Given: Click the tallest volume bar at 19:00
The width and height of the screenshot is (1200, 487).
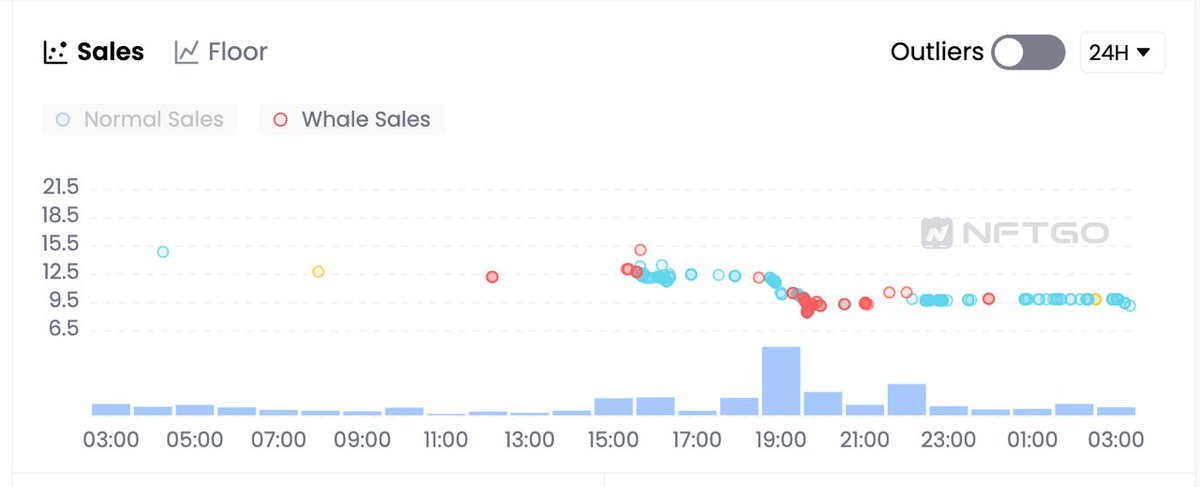Looking at the screenshot, I should (x=781, y=381).
